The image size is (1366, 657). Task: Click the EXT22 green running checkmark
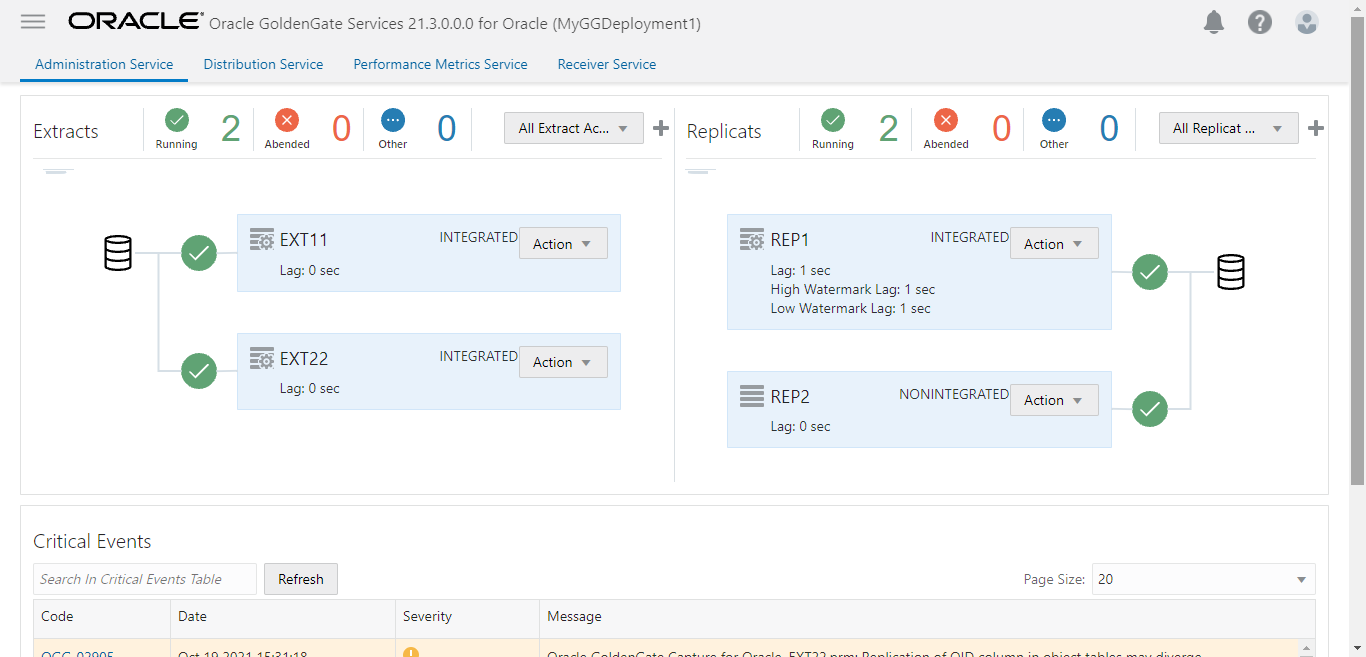tap(199, 371)
